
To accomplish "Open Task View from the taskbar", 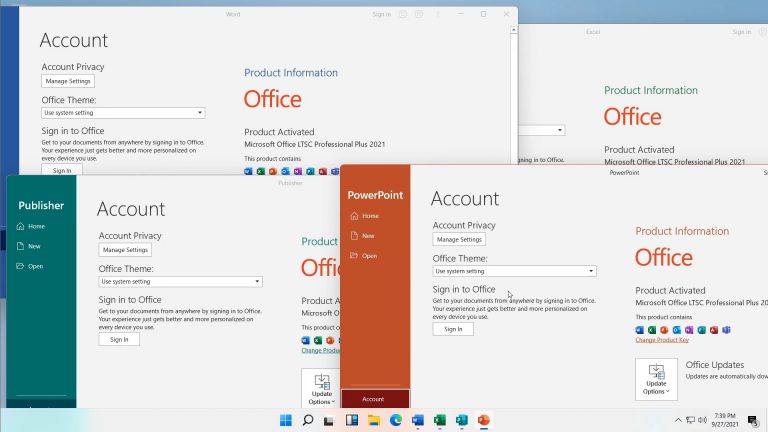I will pos(329,420).
